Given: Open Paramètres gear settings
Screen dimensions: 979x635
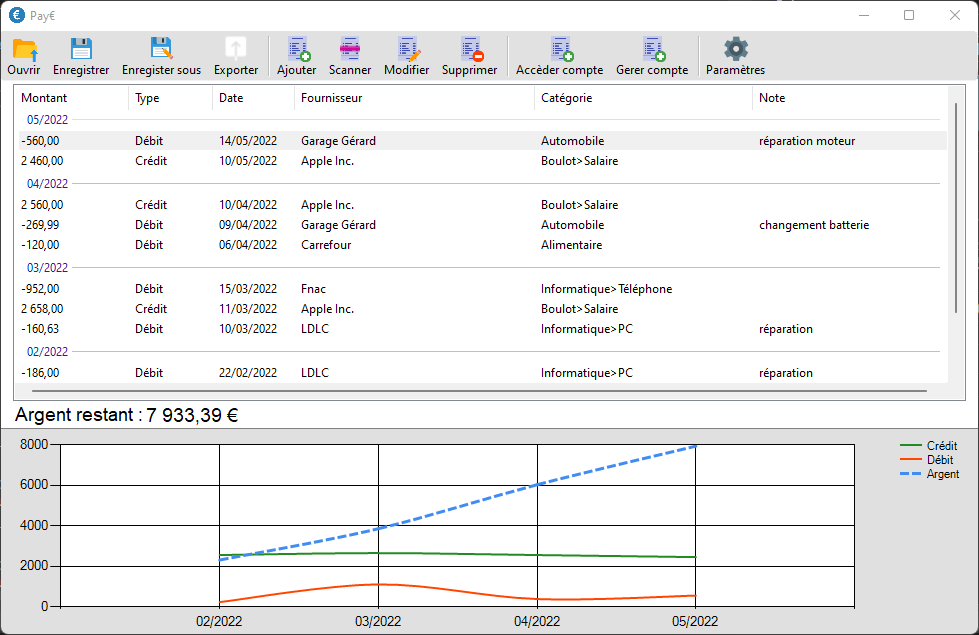Looking at the screenshot, I should pyautogui.click(x=736, y=56).
